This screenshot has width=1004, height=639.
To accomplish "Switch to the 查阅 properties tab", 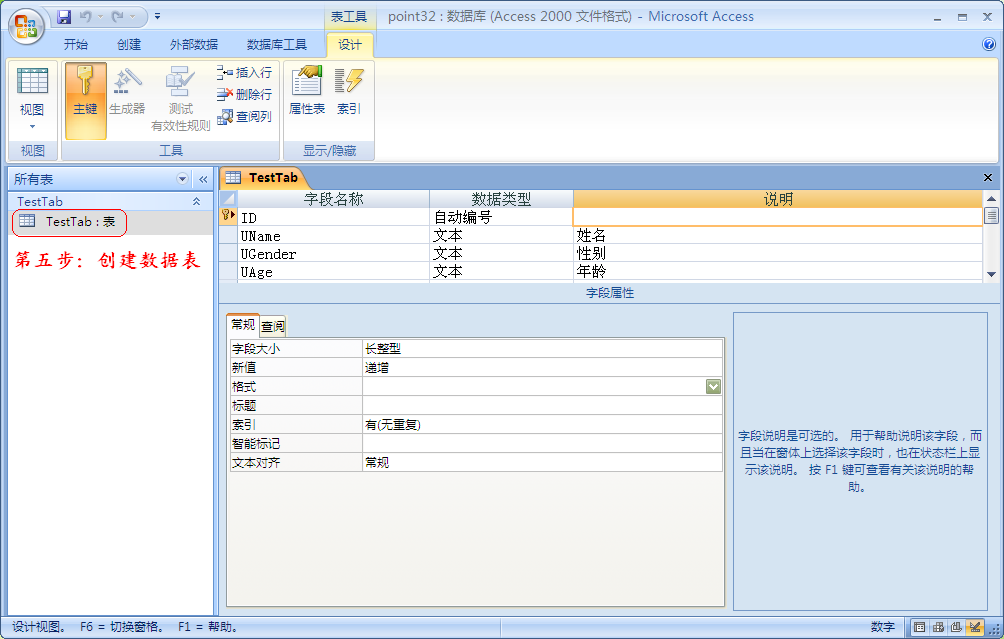I will [273, 327].
